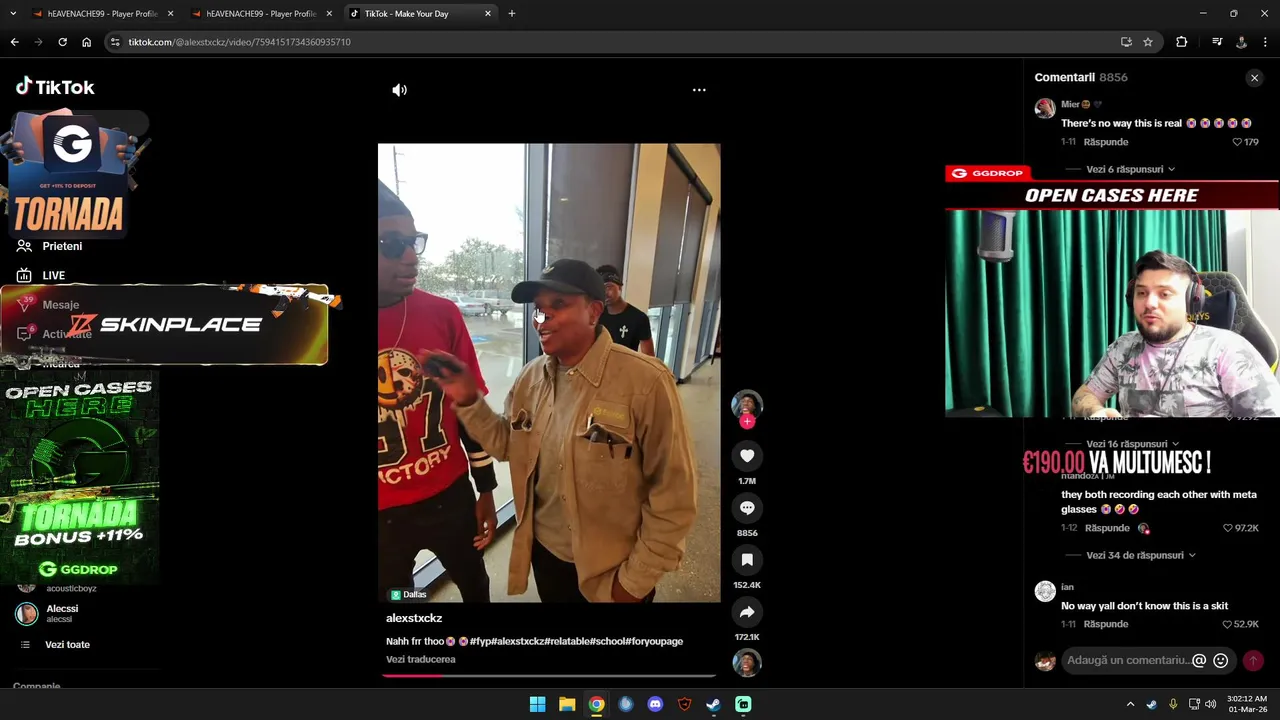Open alexstxckz username below the video
The height and width of the screenshot is (720, 1280).
(x=414, y=618)
